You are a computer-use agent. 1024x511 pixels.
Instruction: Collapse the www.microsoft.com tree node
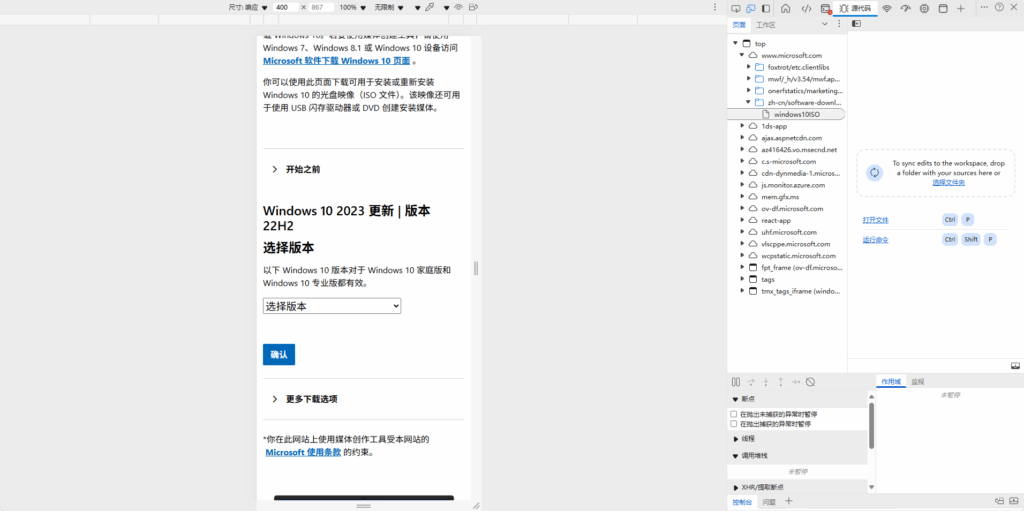tap(742, 56)
